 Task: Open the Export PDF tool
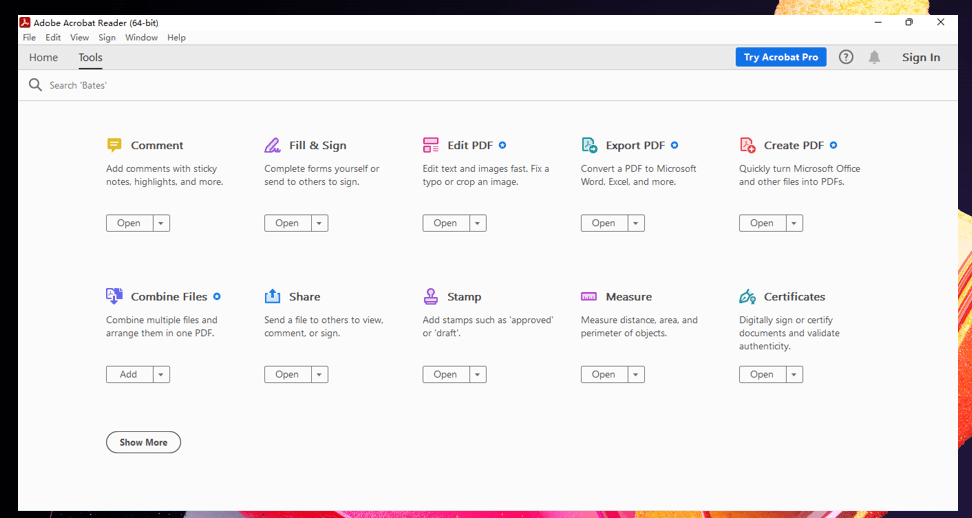click(604, 223)
